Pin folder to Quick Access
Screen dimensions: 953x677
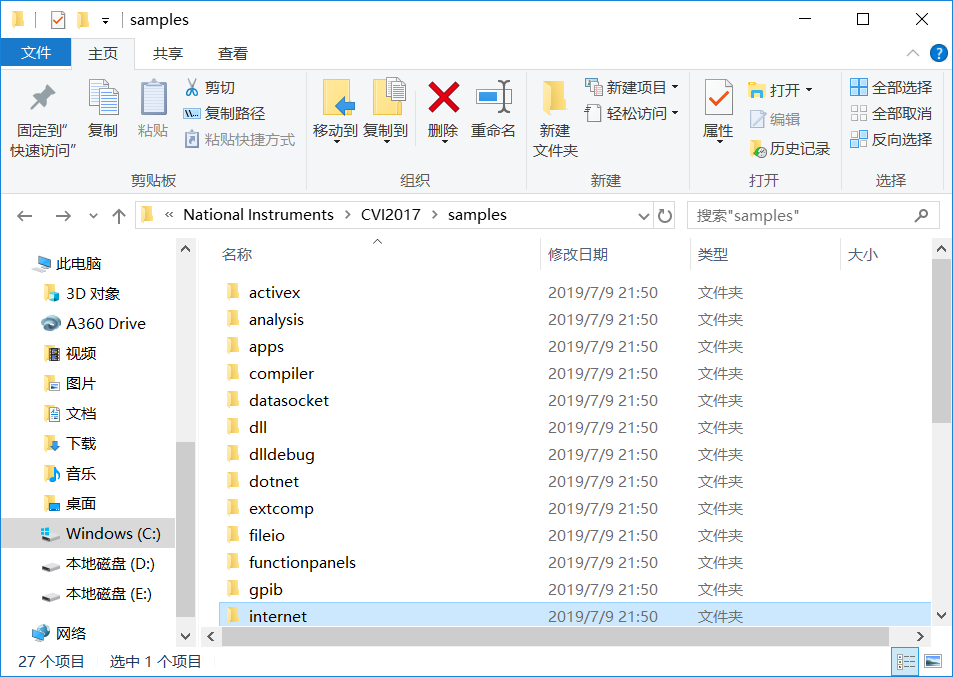[43, 120]
